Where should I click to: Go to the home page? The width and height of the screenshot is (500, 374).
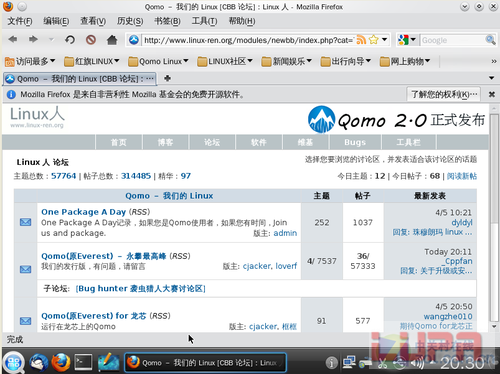pos(112,40)
